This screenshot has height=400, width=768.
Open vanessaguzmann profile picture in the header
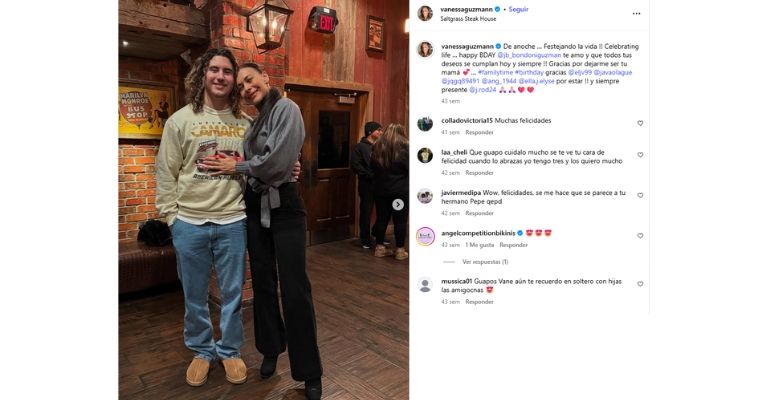point(425,13)
